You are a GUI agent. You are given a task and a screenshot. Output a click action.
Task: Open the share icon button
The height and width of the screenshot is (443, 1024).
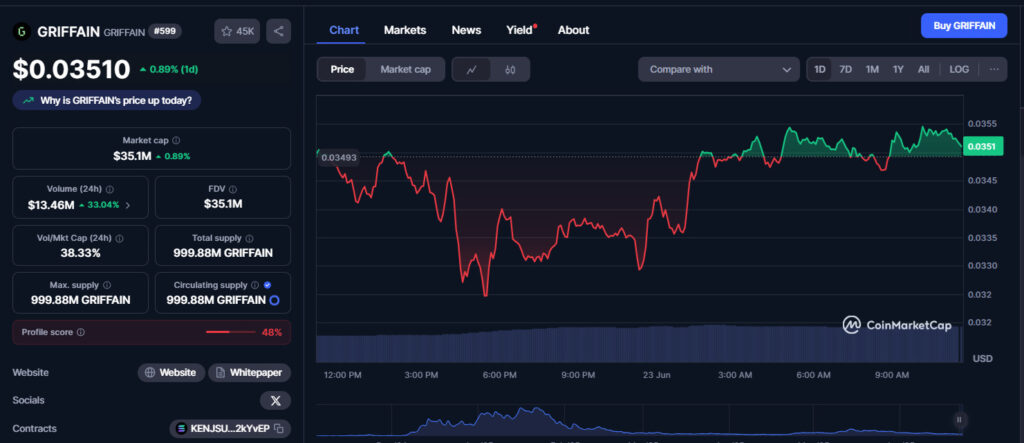point(279,31)
